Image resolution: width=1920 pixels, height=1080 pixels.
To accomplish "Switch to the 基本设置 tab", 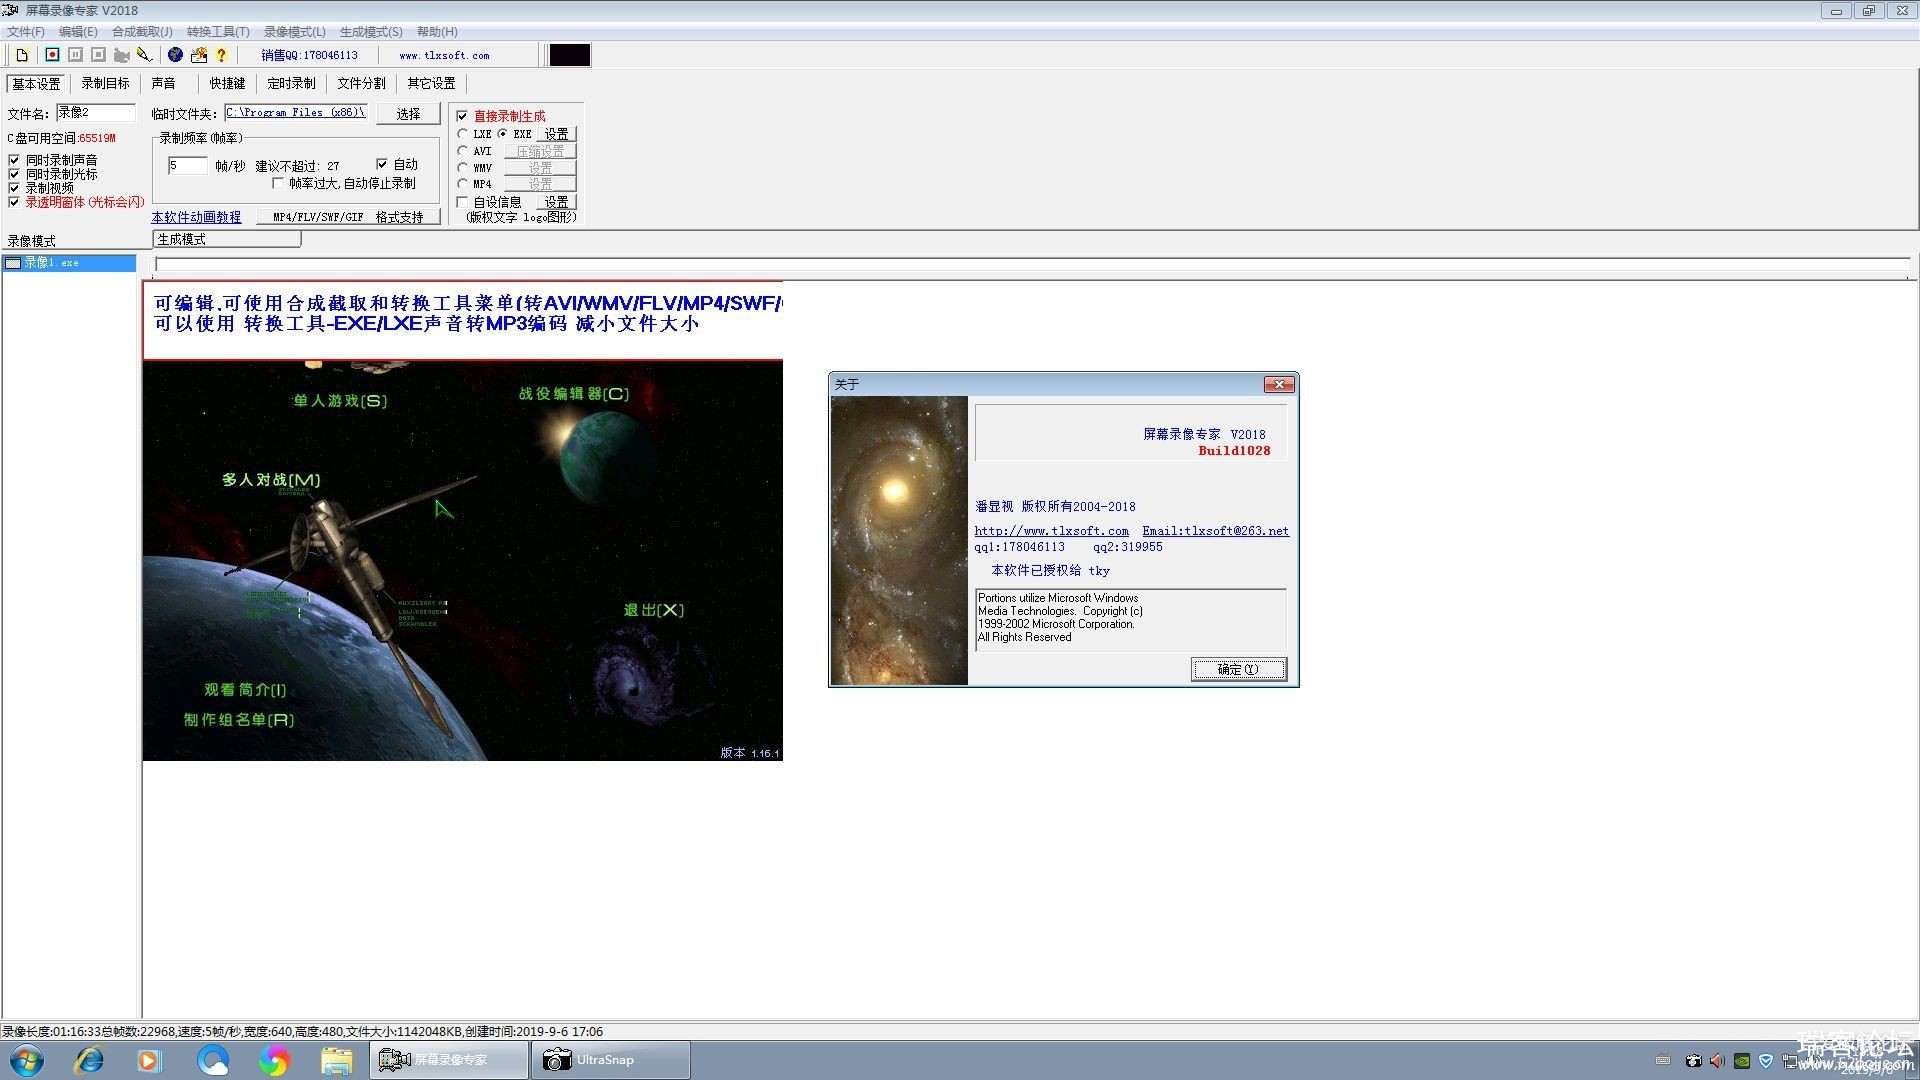I will [x=36, y=84].
